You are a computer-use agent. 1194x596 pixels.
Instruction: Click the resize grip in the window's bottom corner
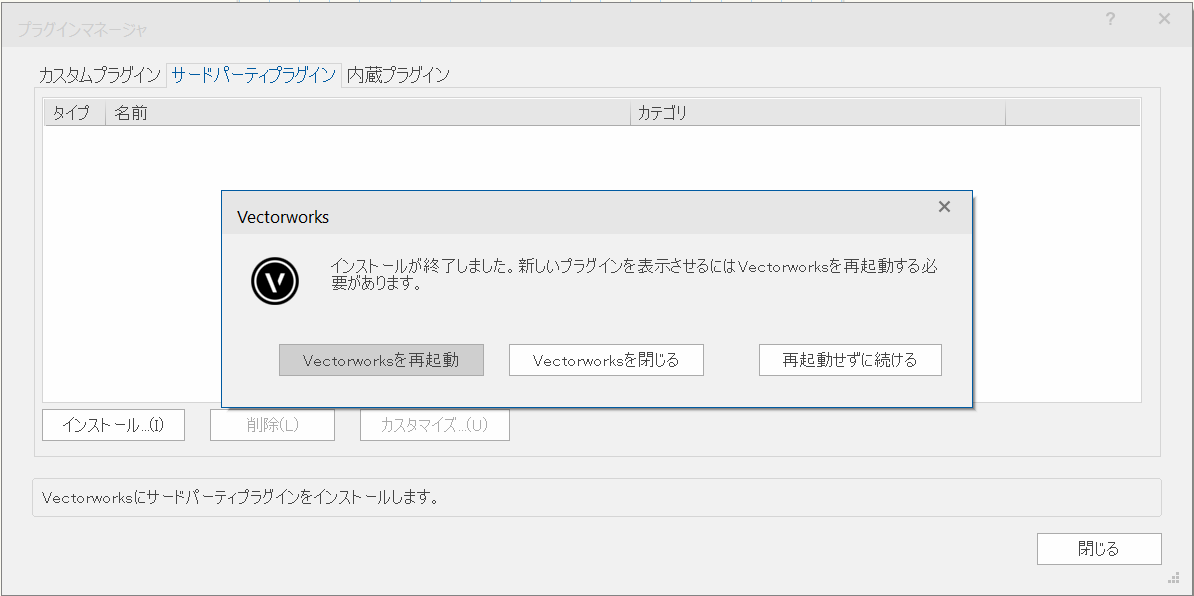(1173, 578)
